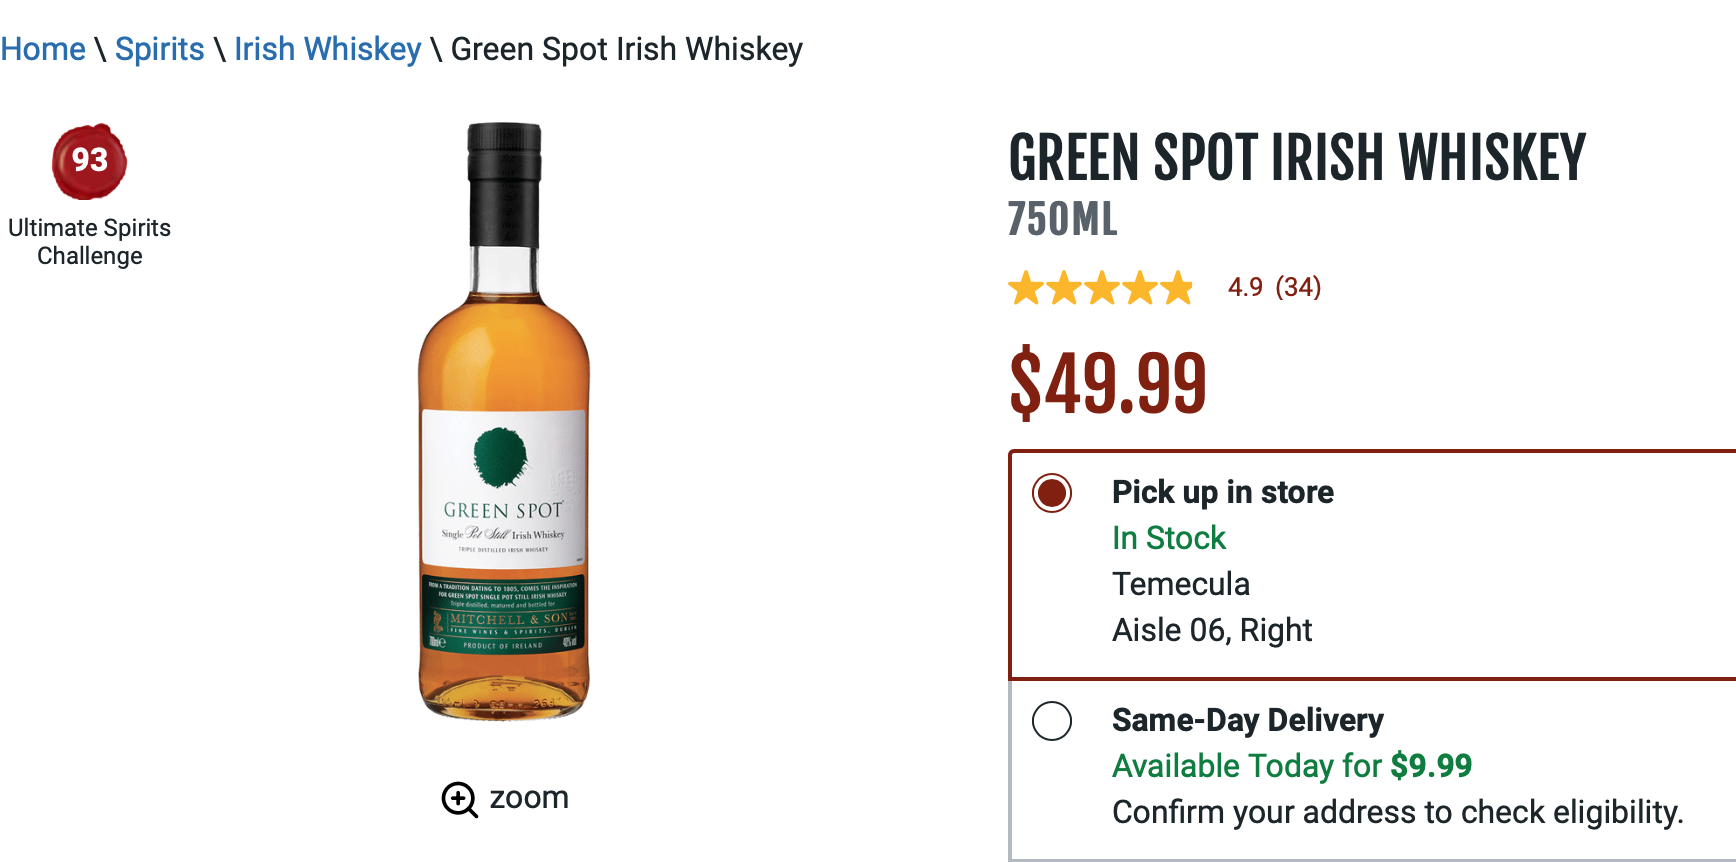Click Confirm your address to check eligibility

[1398, 812]
